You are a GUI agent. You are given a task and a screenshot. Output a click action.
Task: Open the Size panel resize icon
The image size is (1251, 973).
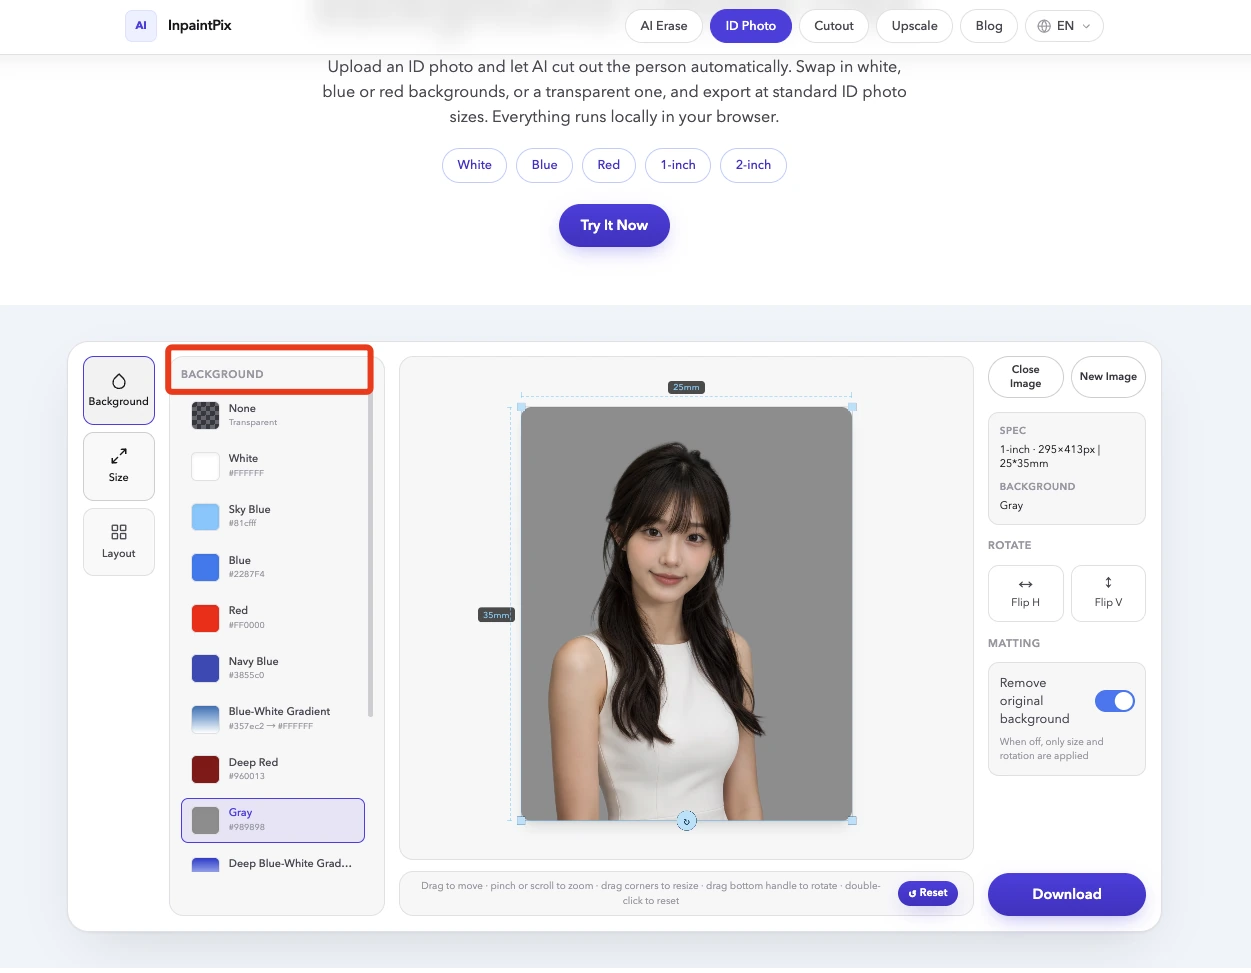coord(119,456)
